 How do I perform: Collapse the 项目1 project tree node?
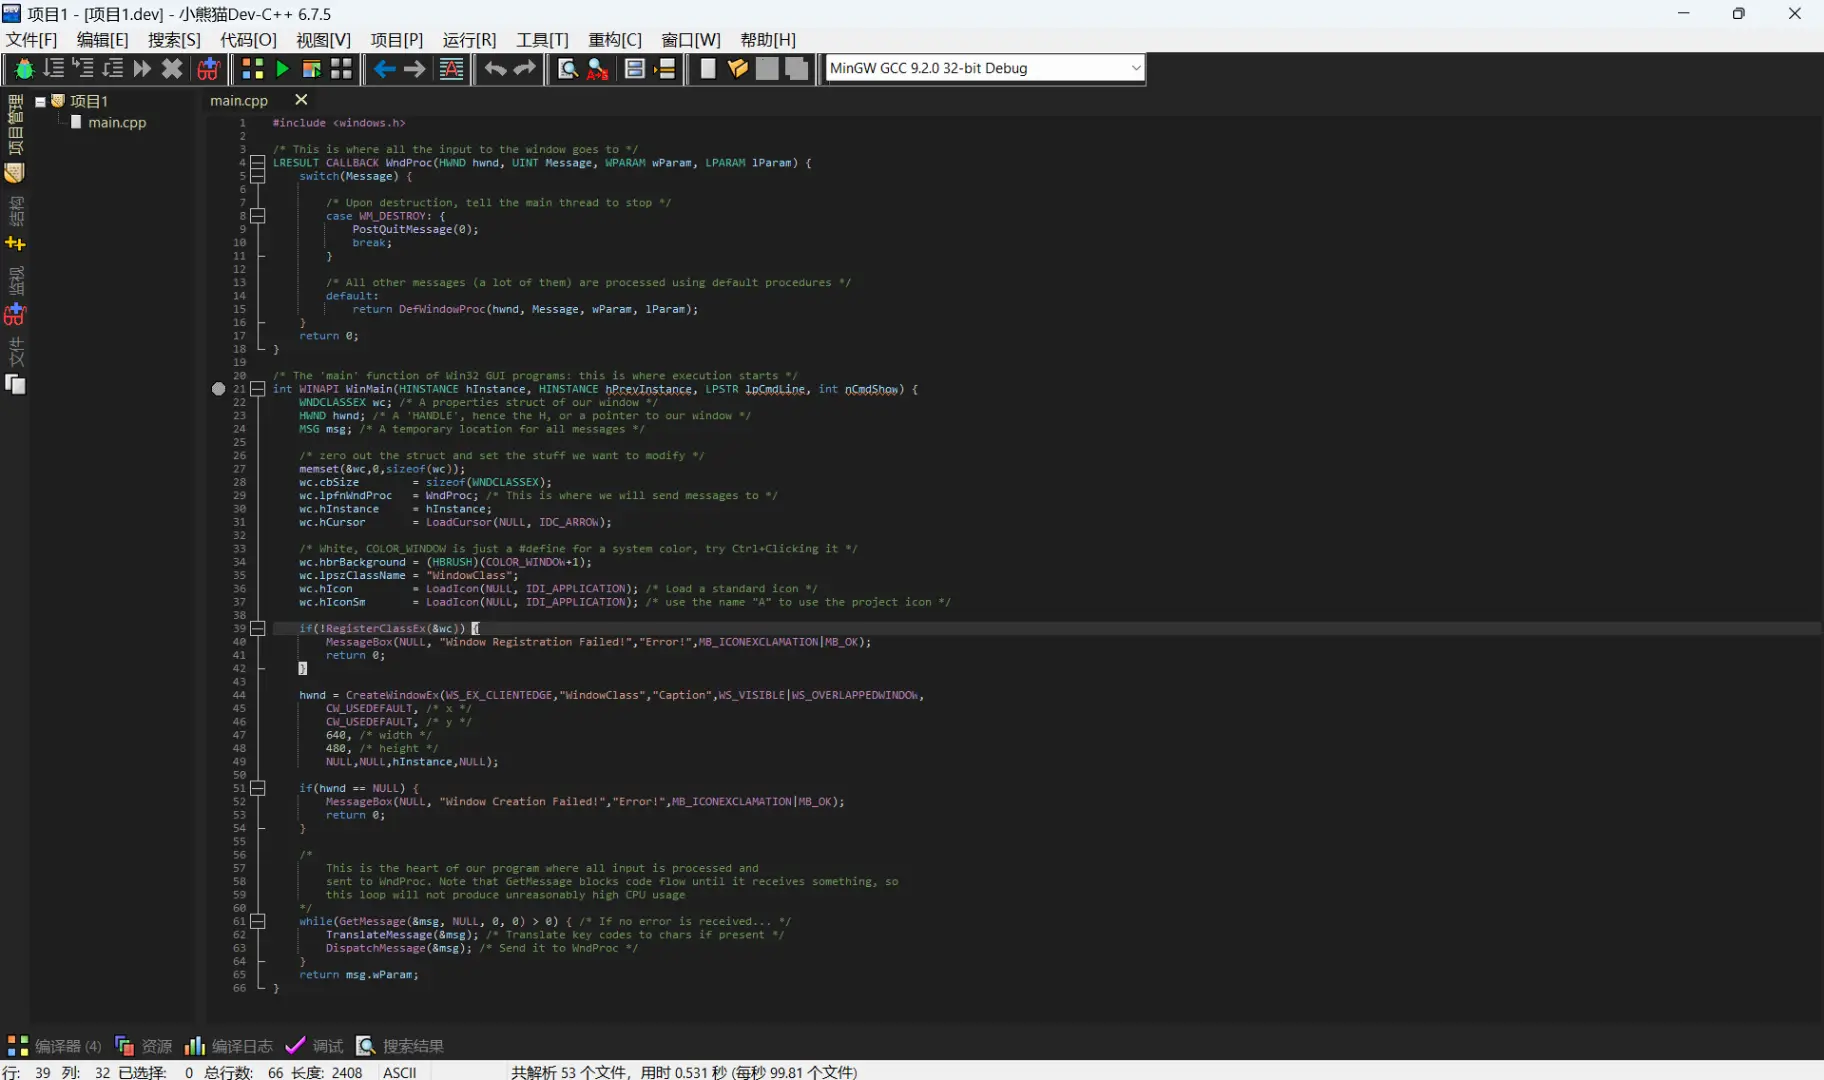(x=40, y=101)
